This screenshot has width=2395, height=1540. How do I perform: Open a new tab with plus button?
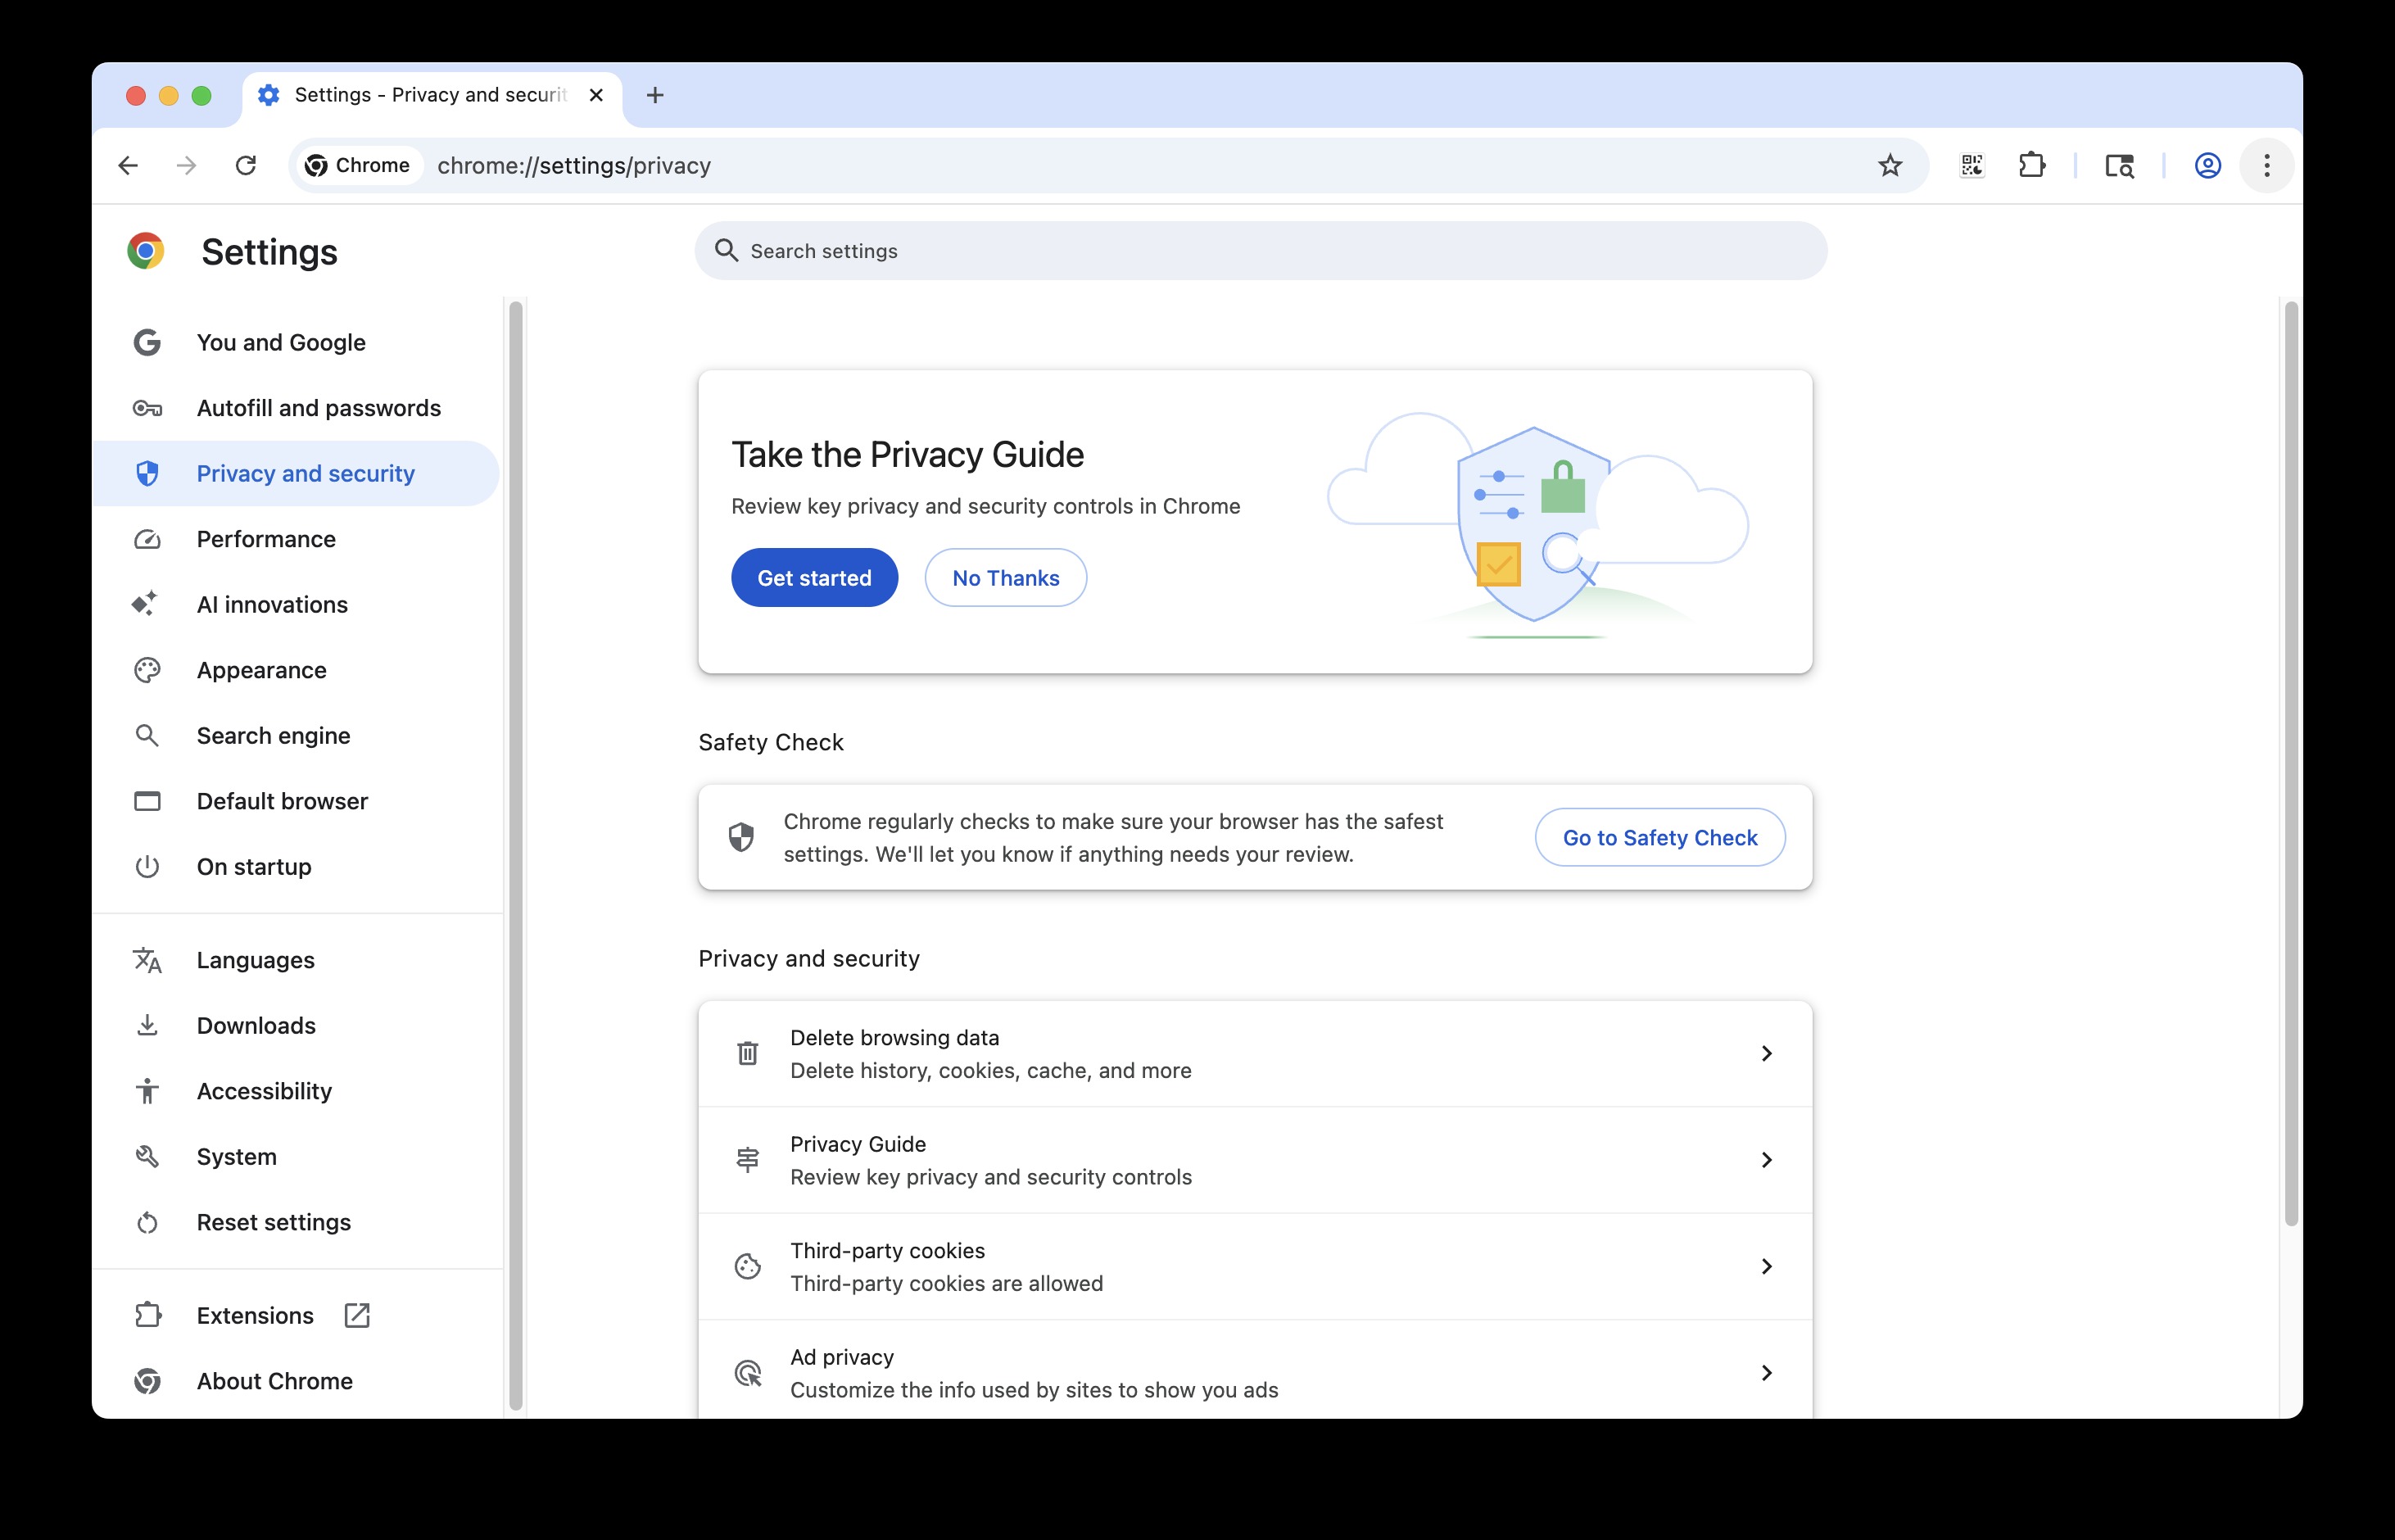655,95
